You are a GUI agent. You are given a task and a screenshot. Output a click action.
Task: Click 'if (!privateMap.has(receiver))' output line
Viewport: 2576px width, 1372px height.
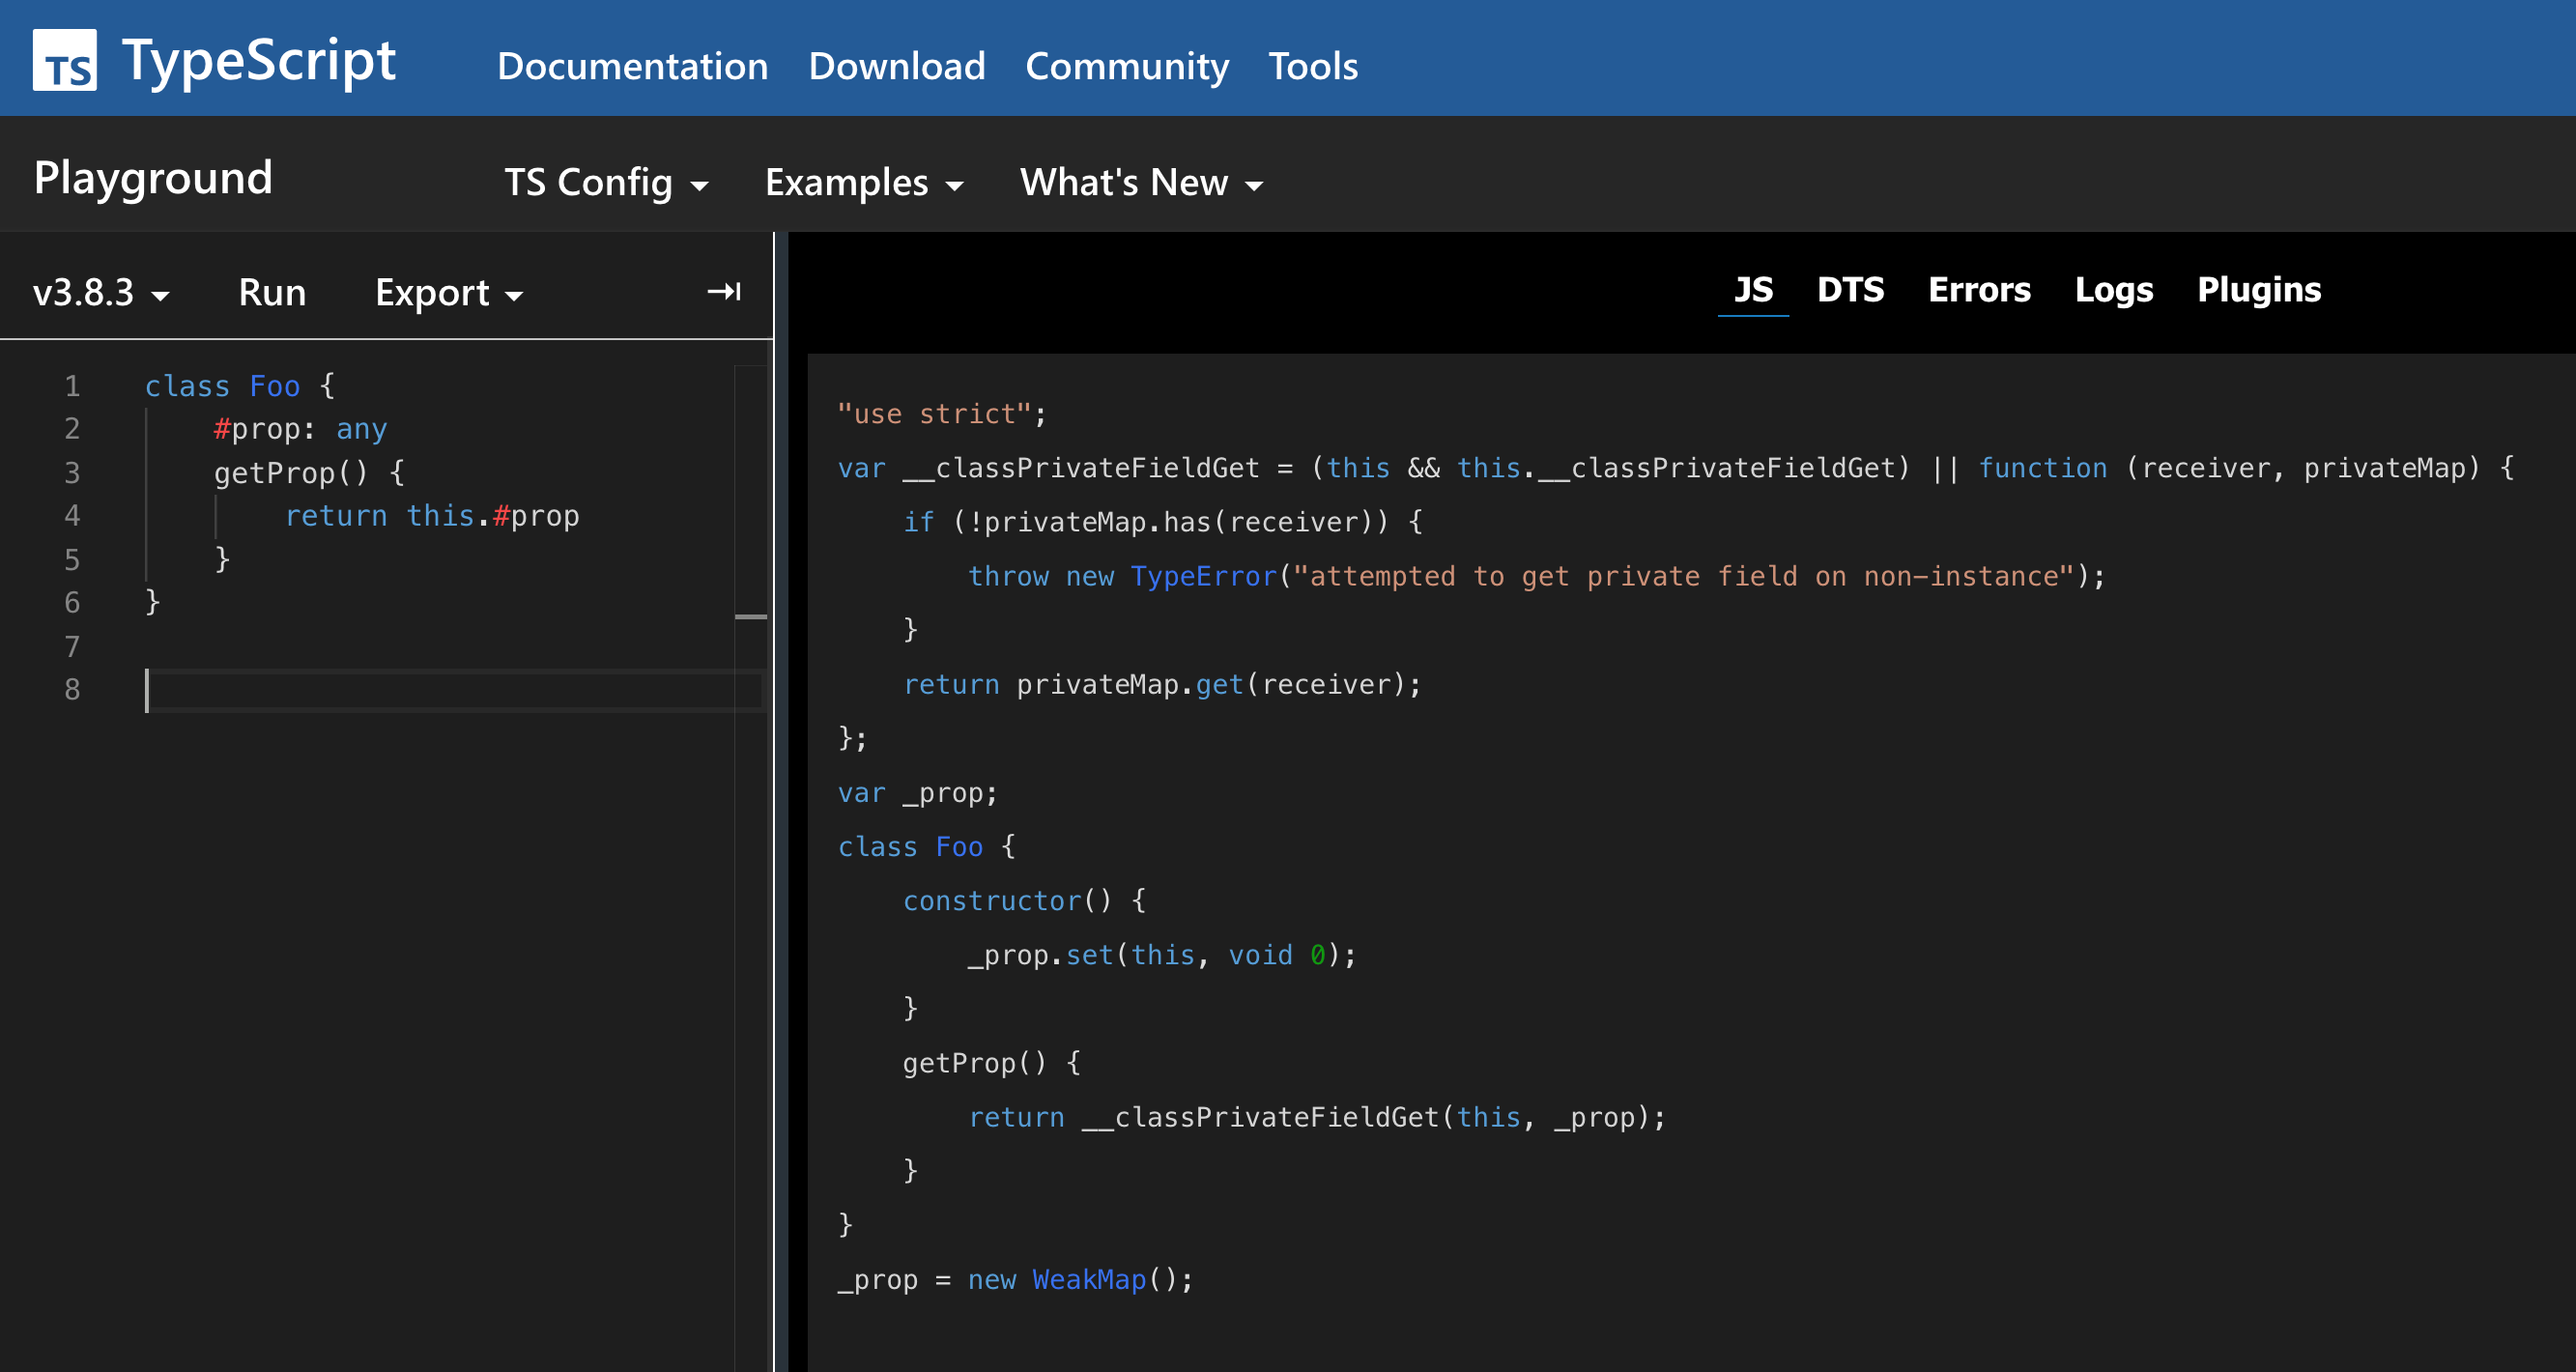click(1162, 522)
